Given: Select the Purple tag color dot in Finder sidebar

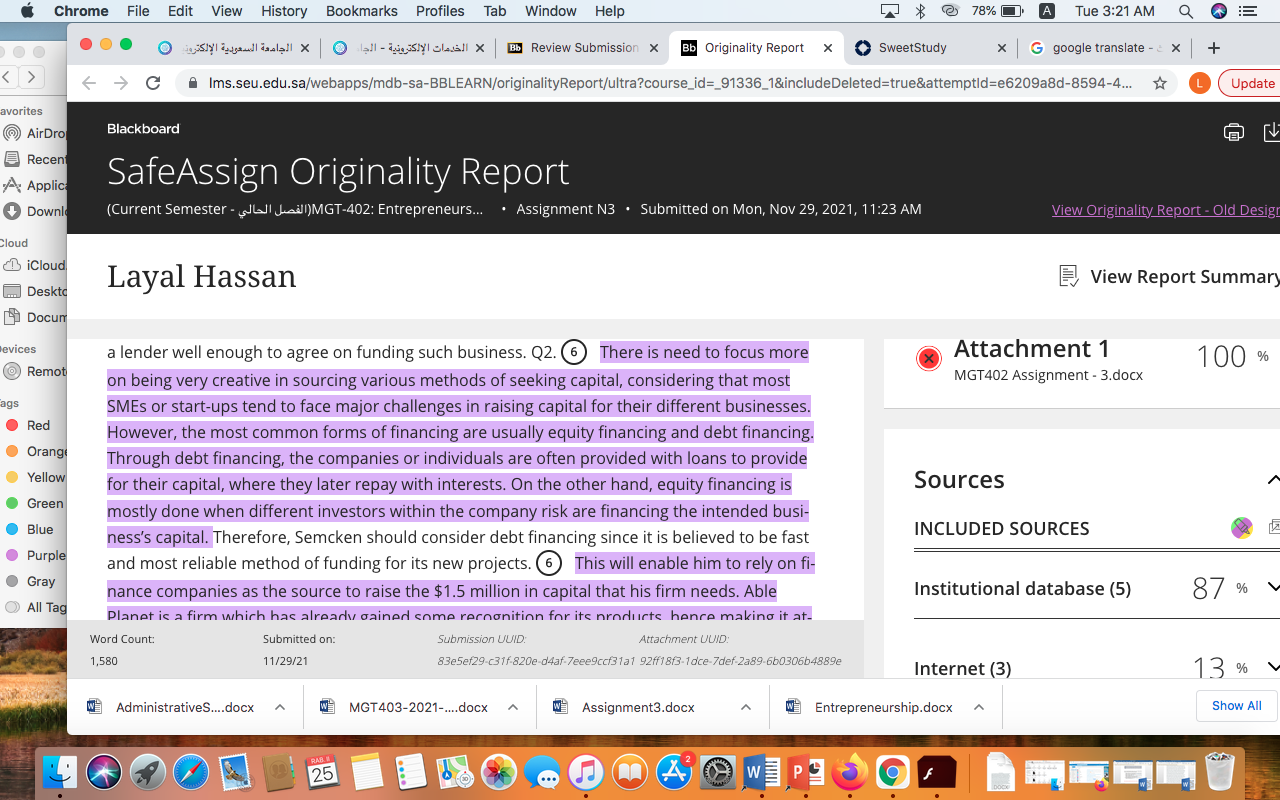Looking at the screenshot, I should [12, 555].
